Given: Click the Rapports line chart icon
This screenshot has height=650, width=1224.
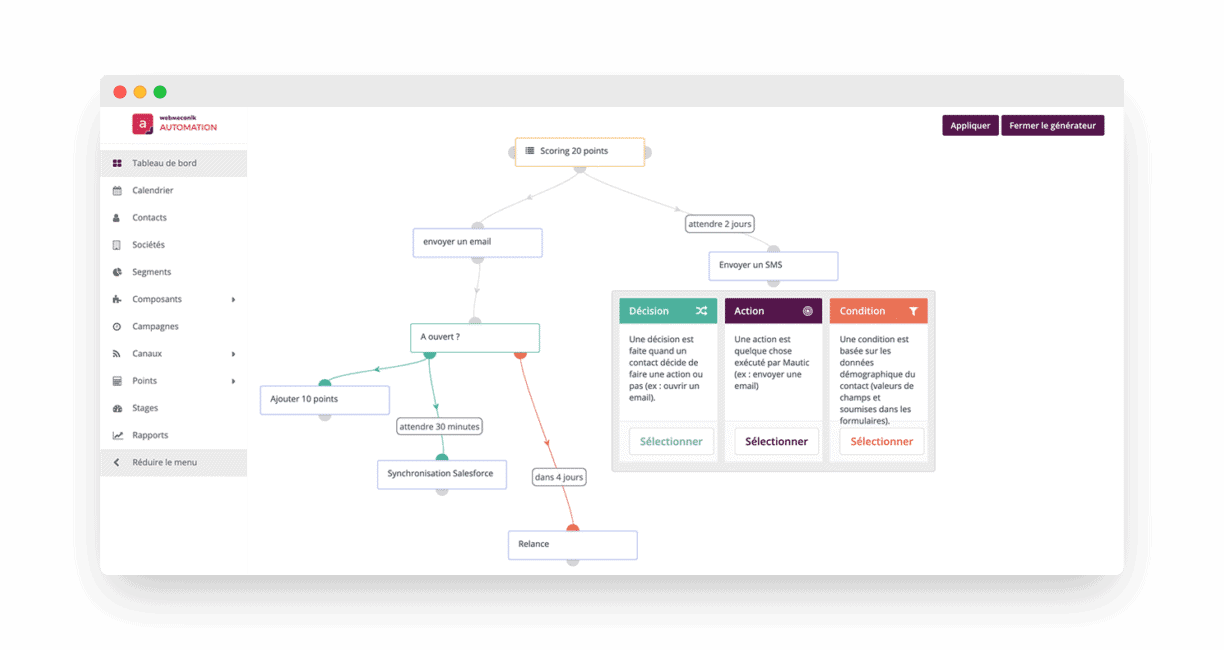Looking at the screenshot, I should click(117, 435).
